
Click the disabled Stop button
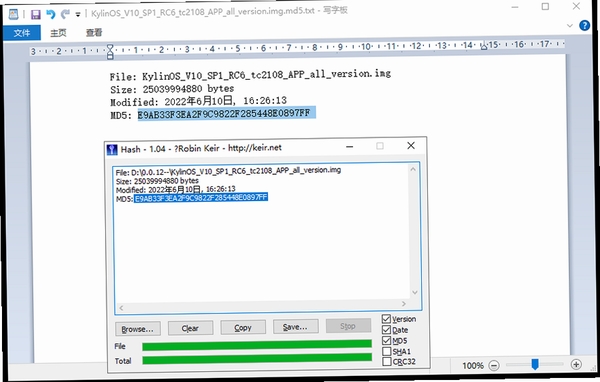(348, 326)
